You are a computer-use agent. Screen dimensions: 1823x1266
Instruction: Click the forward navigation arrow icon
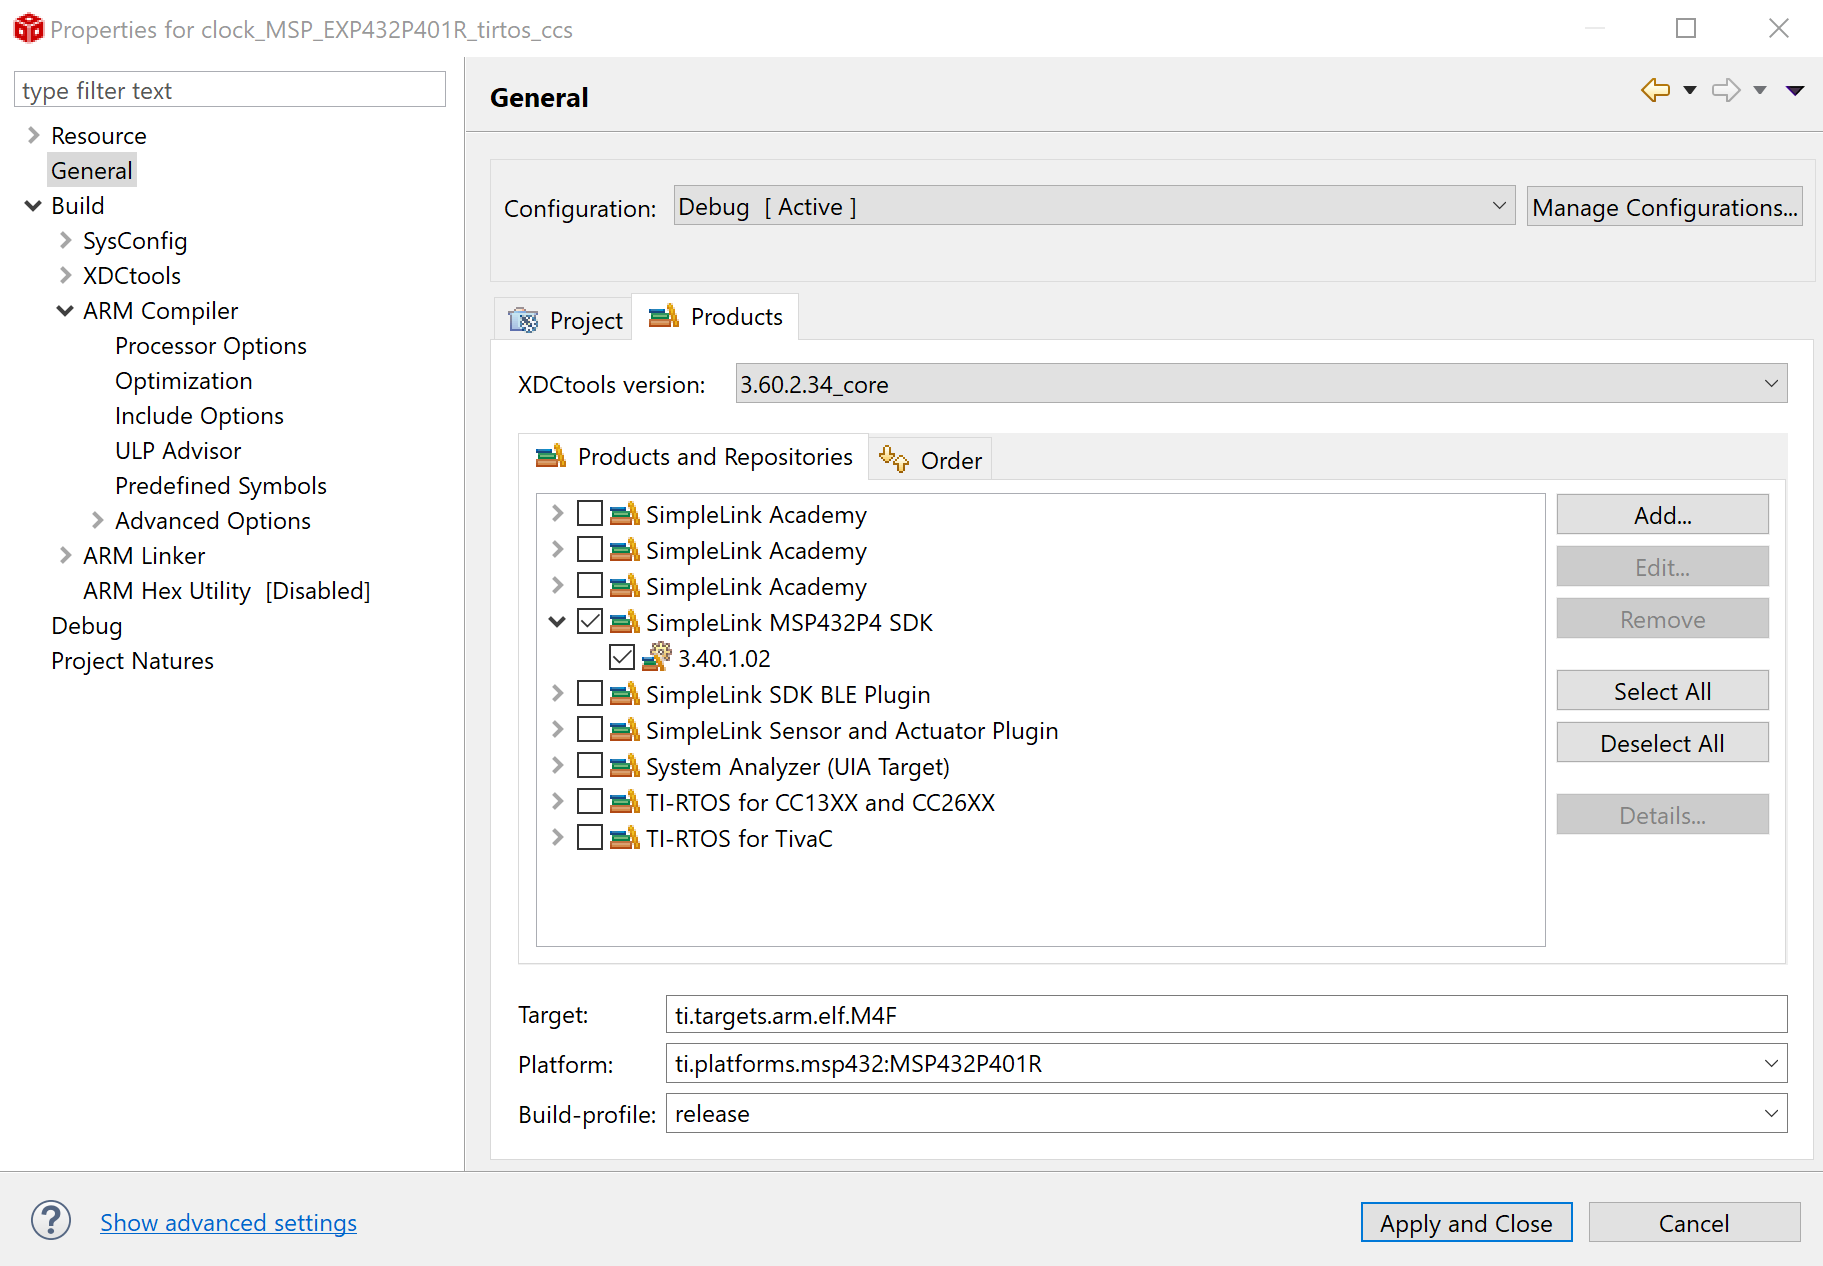click(1725, 89)
